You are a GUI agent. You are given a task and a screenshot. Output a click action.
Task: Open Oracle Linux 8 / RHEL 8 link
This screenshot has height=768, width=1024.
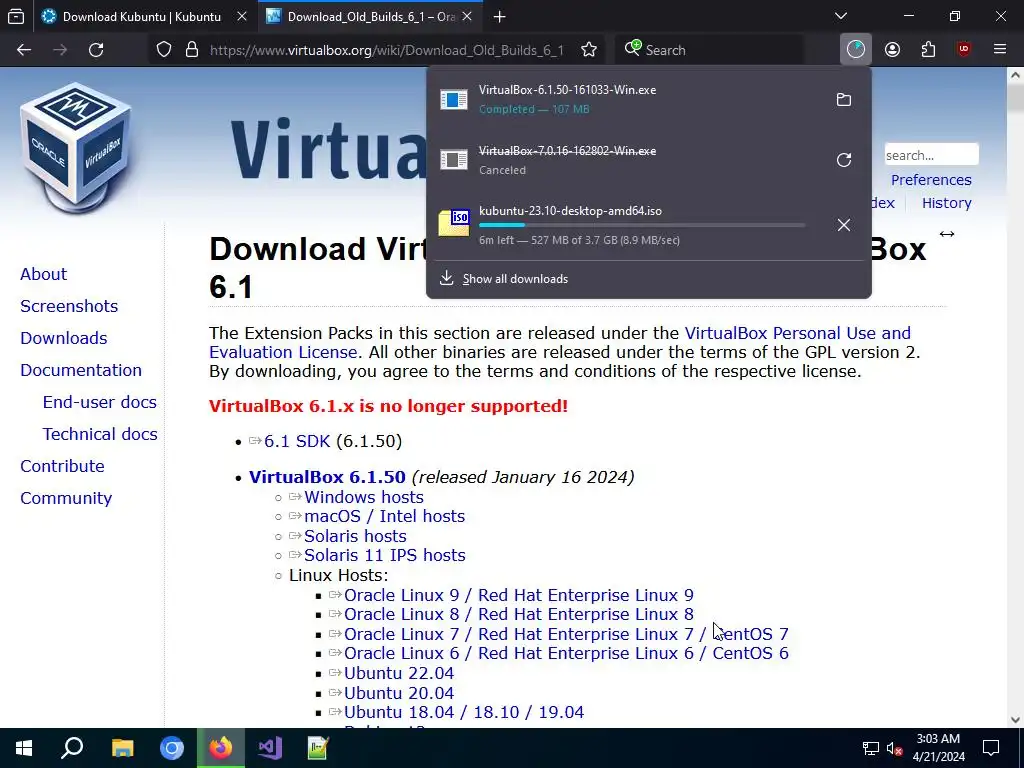tap(519, 615)
